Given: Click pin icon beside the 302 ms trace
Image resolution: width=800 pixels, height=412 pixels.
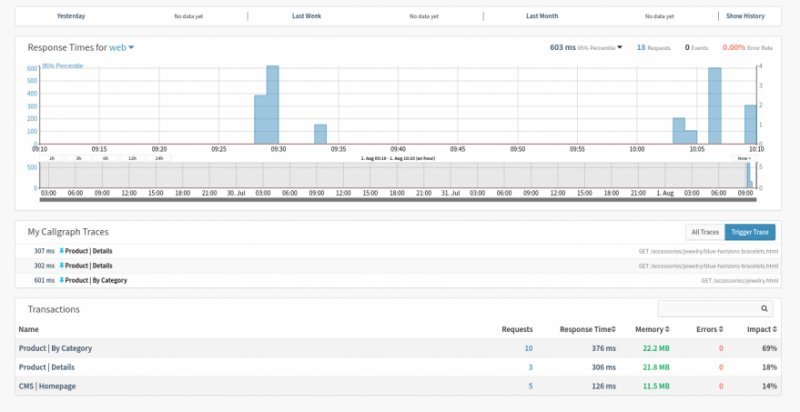Looking at the screenshot, I should (x=61, y=266).
